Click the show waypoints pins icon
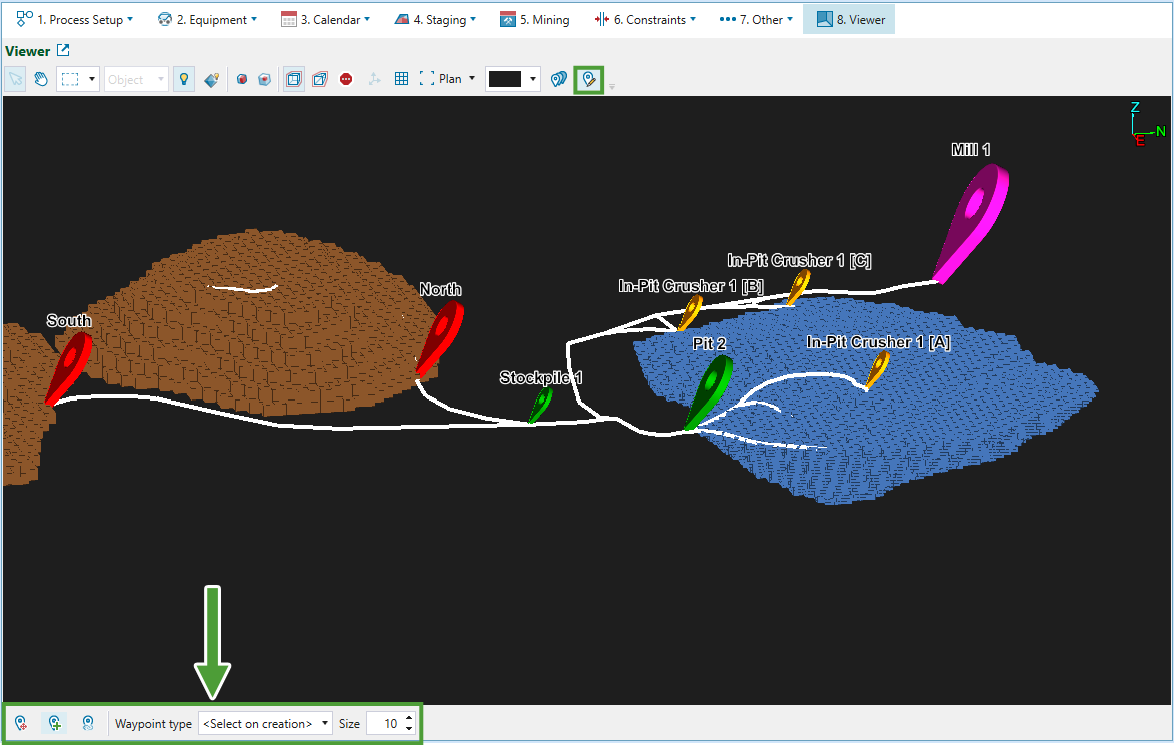The height and width of the screenshot is (745, 1176). (559, 79)
